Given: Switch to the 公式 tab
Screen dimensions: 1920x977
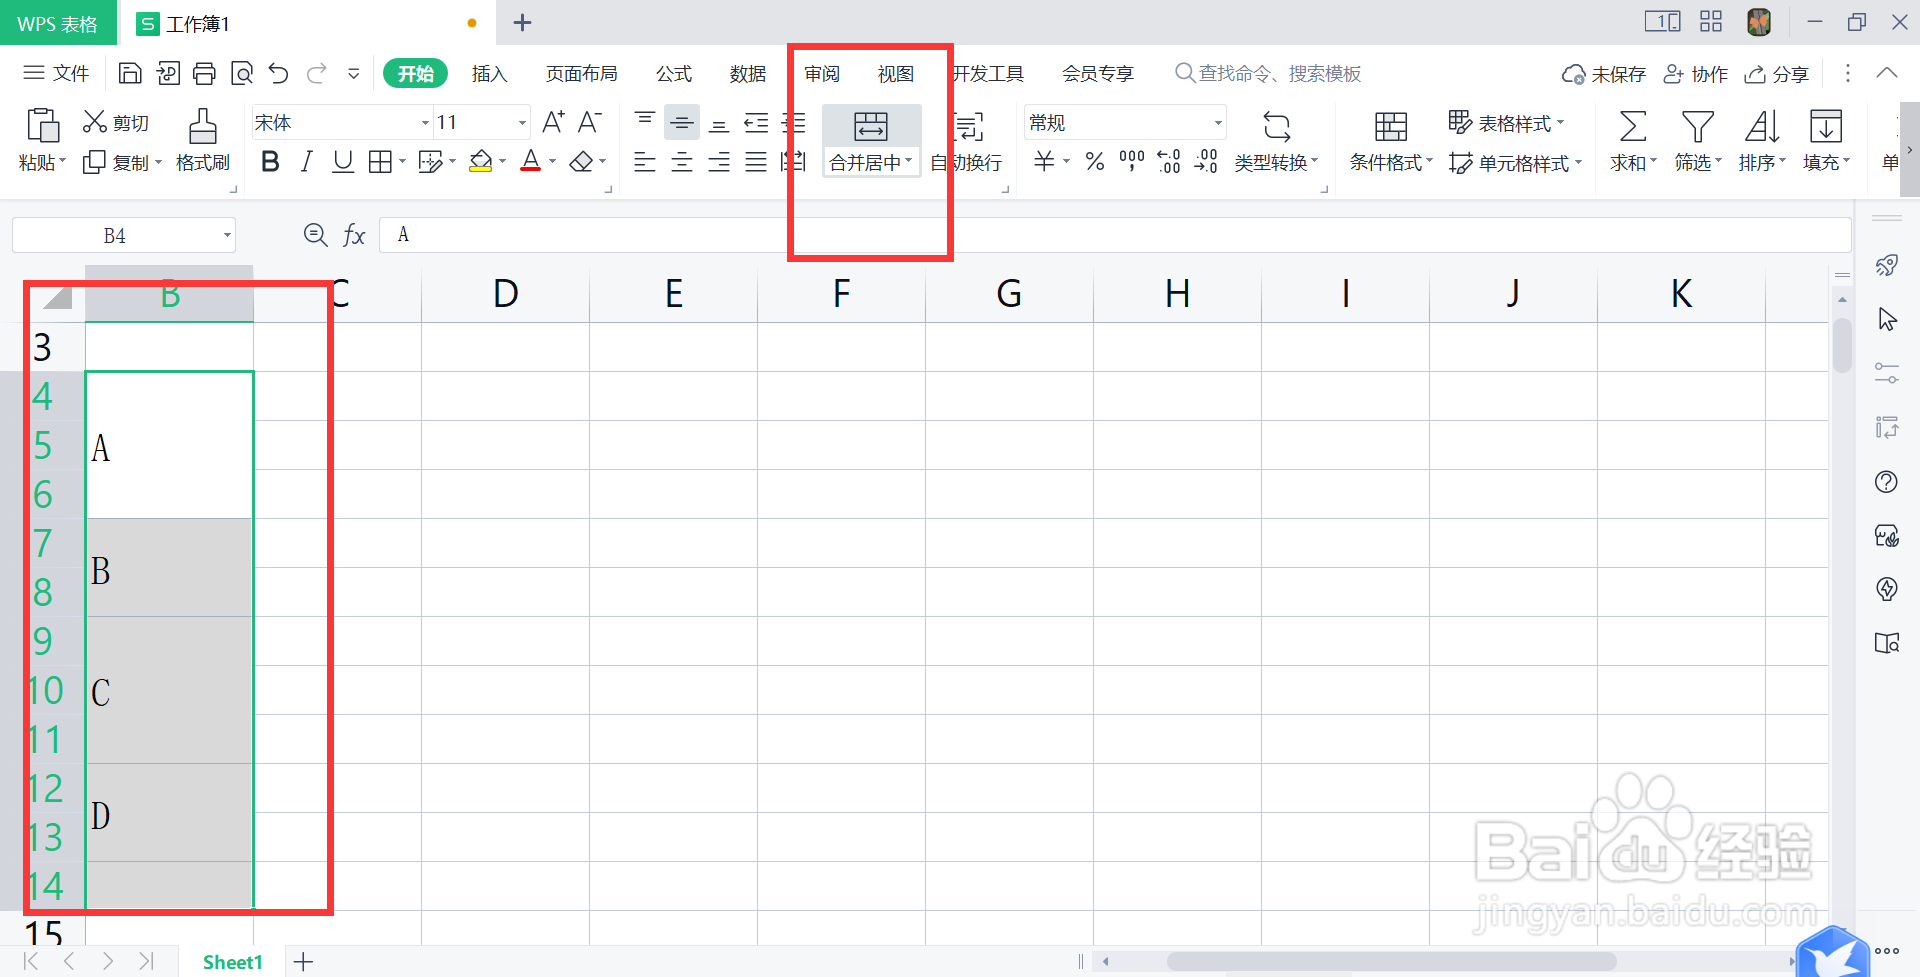Looking at the screenshot, I should coord(674,74).
